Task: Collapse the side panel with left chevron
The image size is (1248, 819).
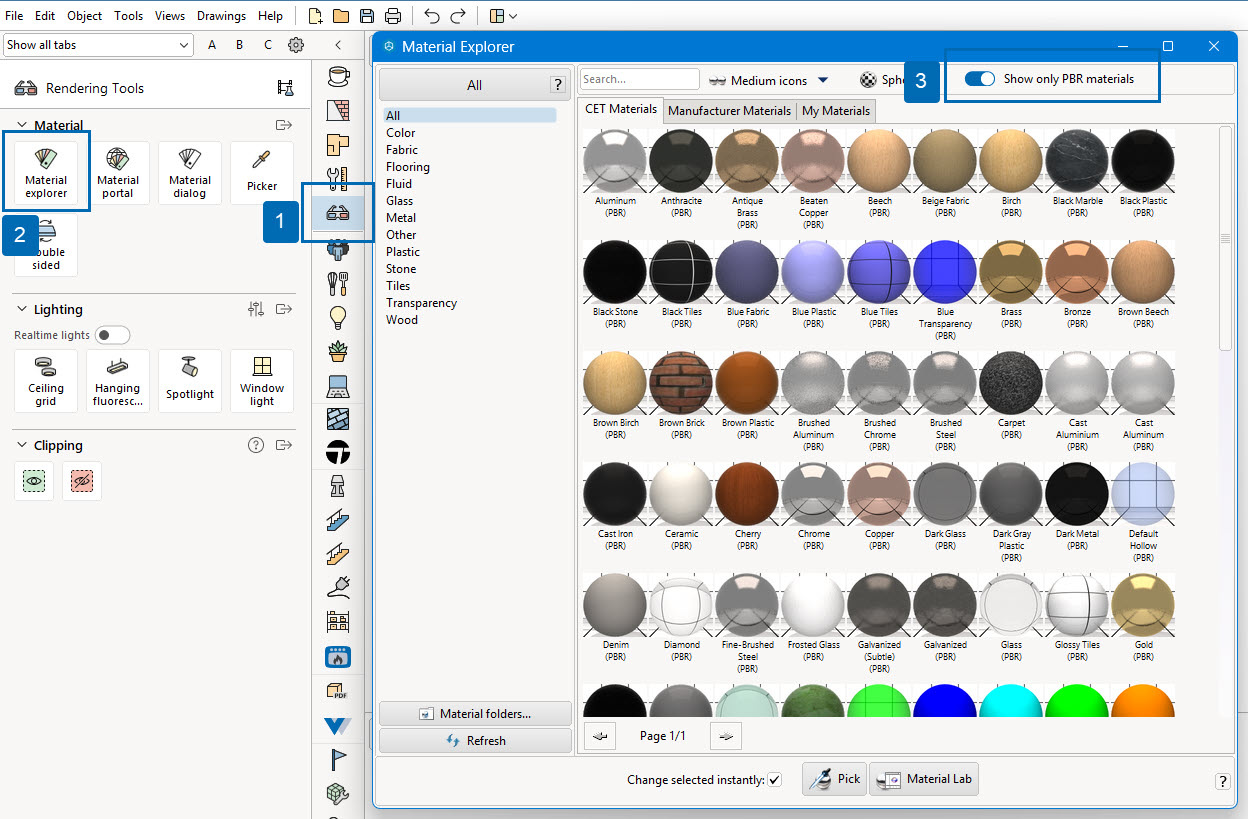Action: tap(338, 45)
